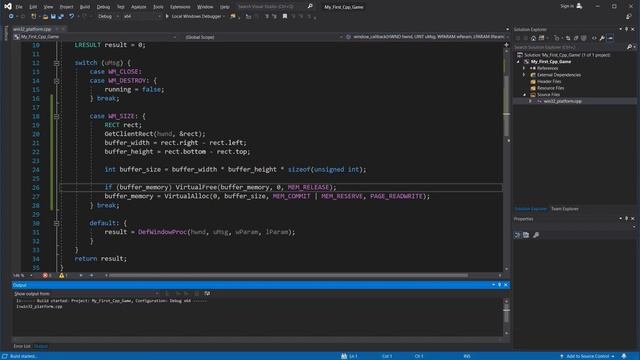Image resolution: width=640 pixels, height=360 pixels.
Task: Click the editor horizontal scrollbar
Action: 288,276
